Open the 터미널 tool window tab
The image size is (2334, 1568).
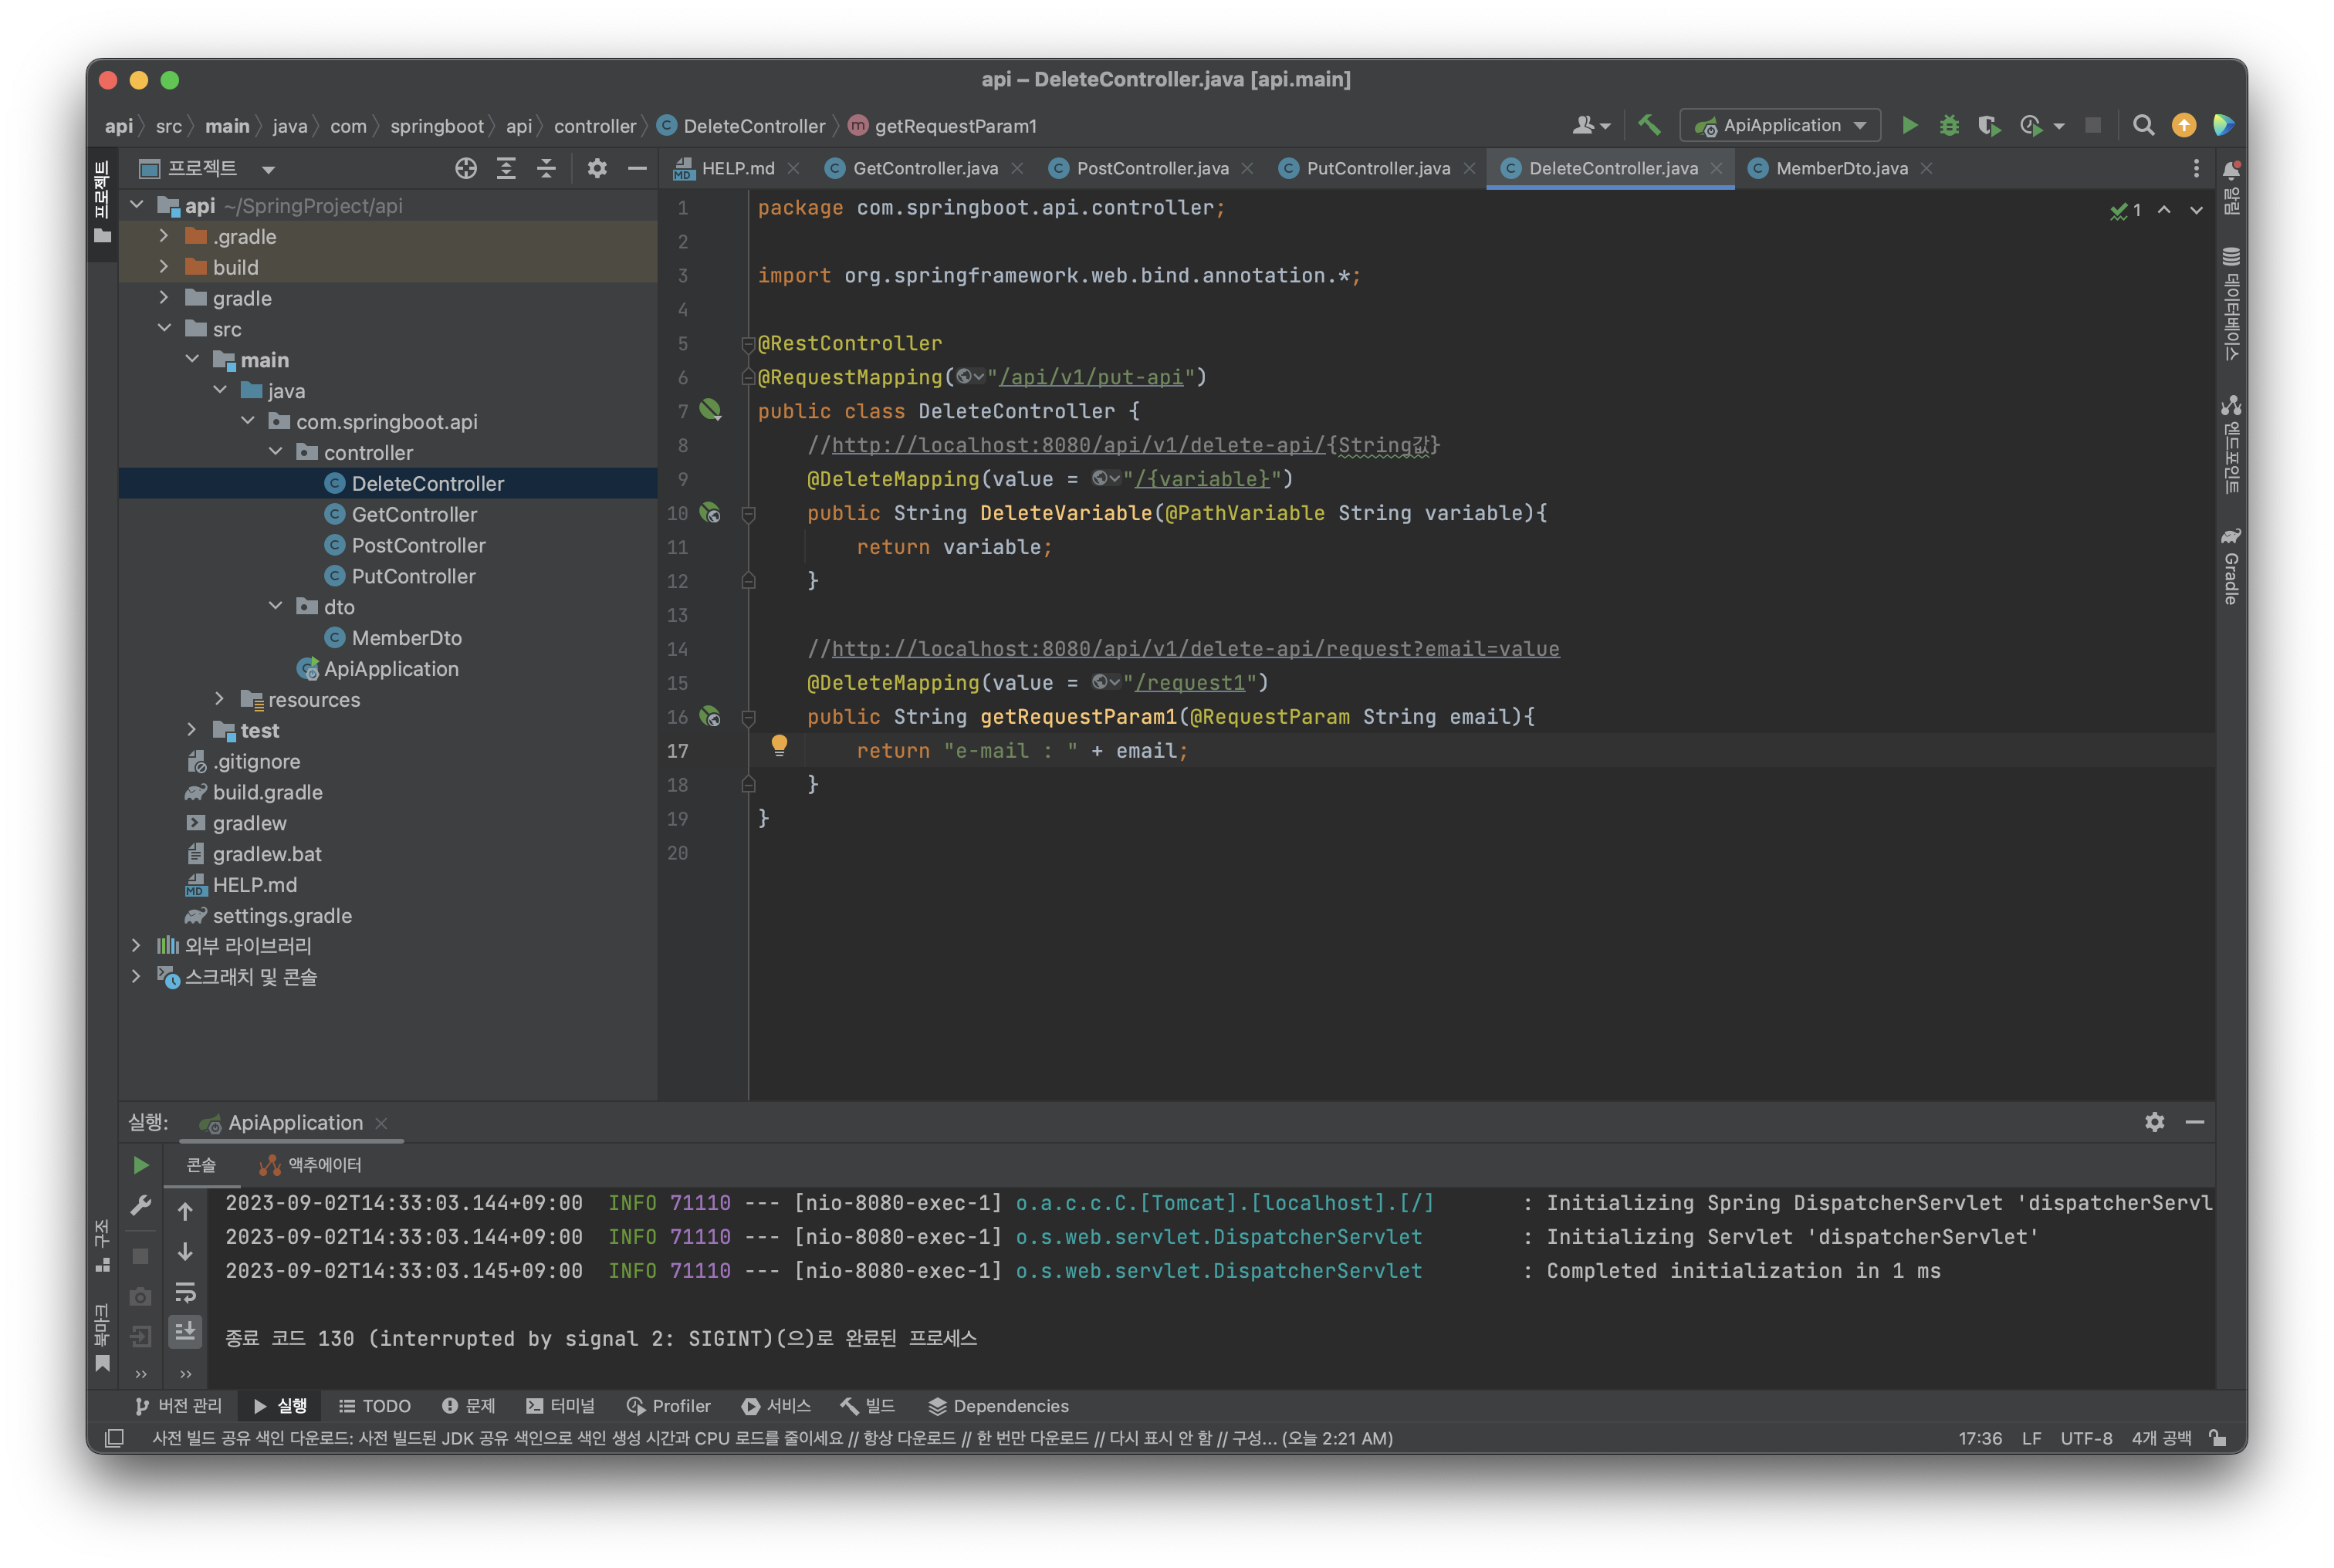(x=560, y=1406)
